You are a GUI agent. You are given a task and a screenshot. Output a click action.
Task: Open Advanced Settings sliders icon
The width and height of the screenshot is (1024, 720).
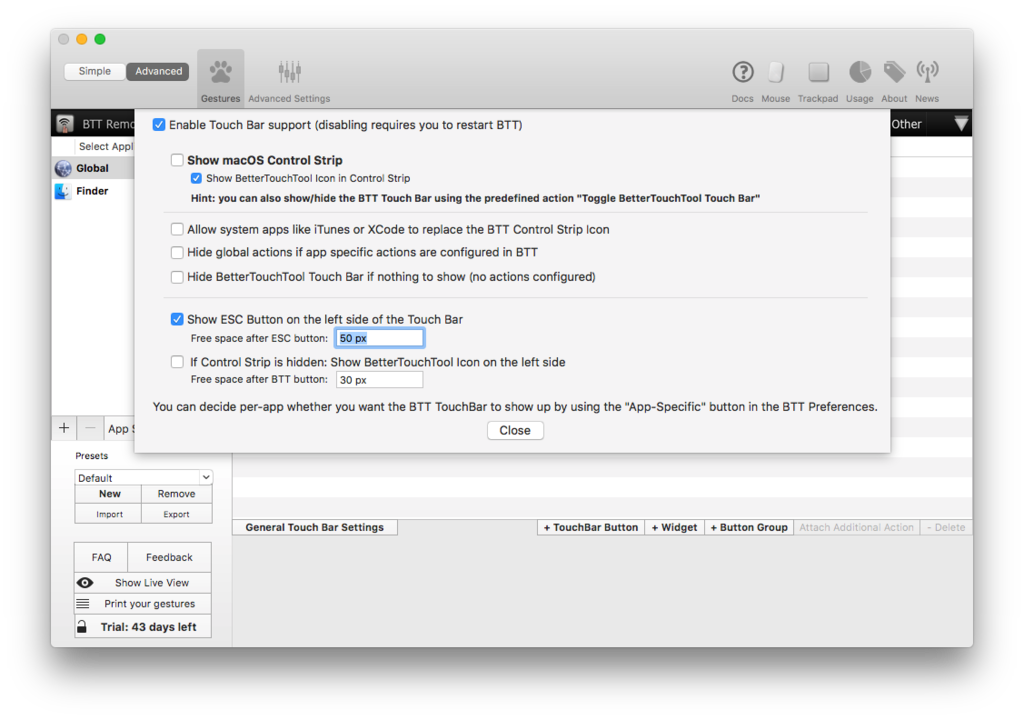click(x=289, y=73)
